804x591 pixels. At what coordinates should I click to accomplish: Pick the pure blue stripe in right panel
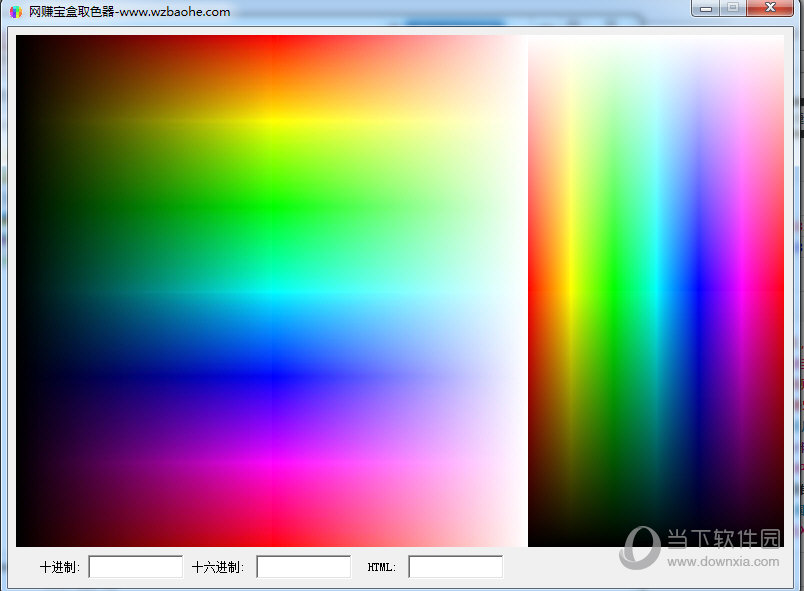click(x=698, y=291)
